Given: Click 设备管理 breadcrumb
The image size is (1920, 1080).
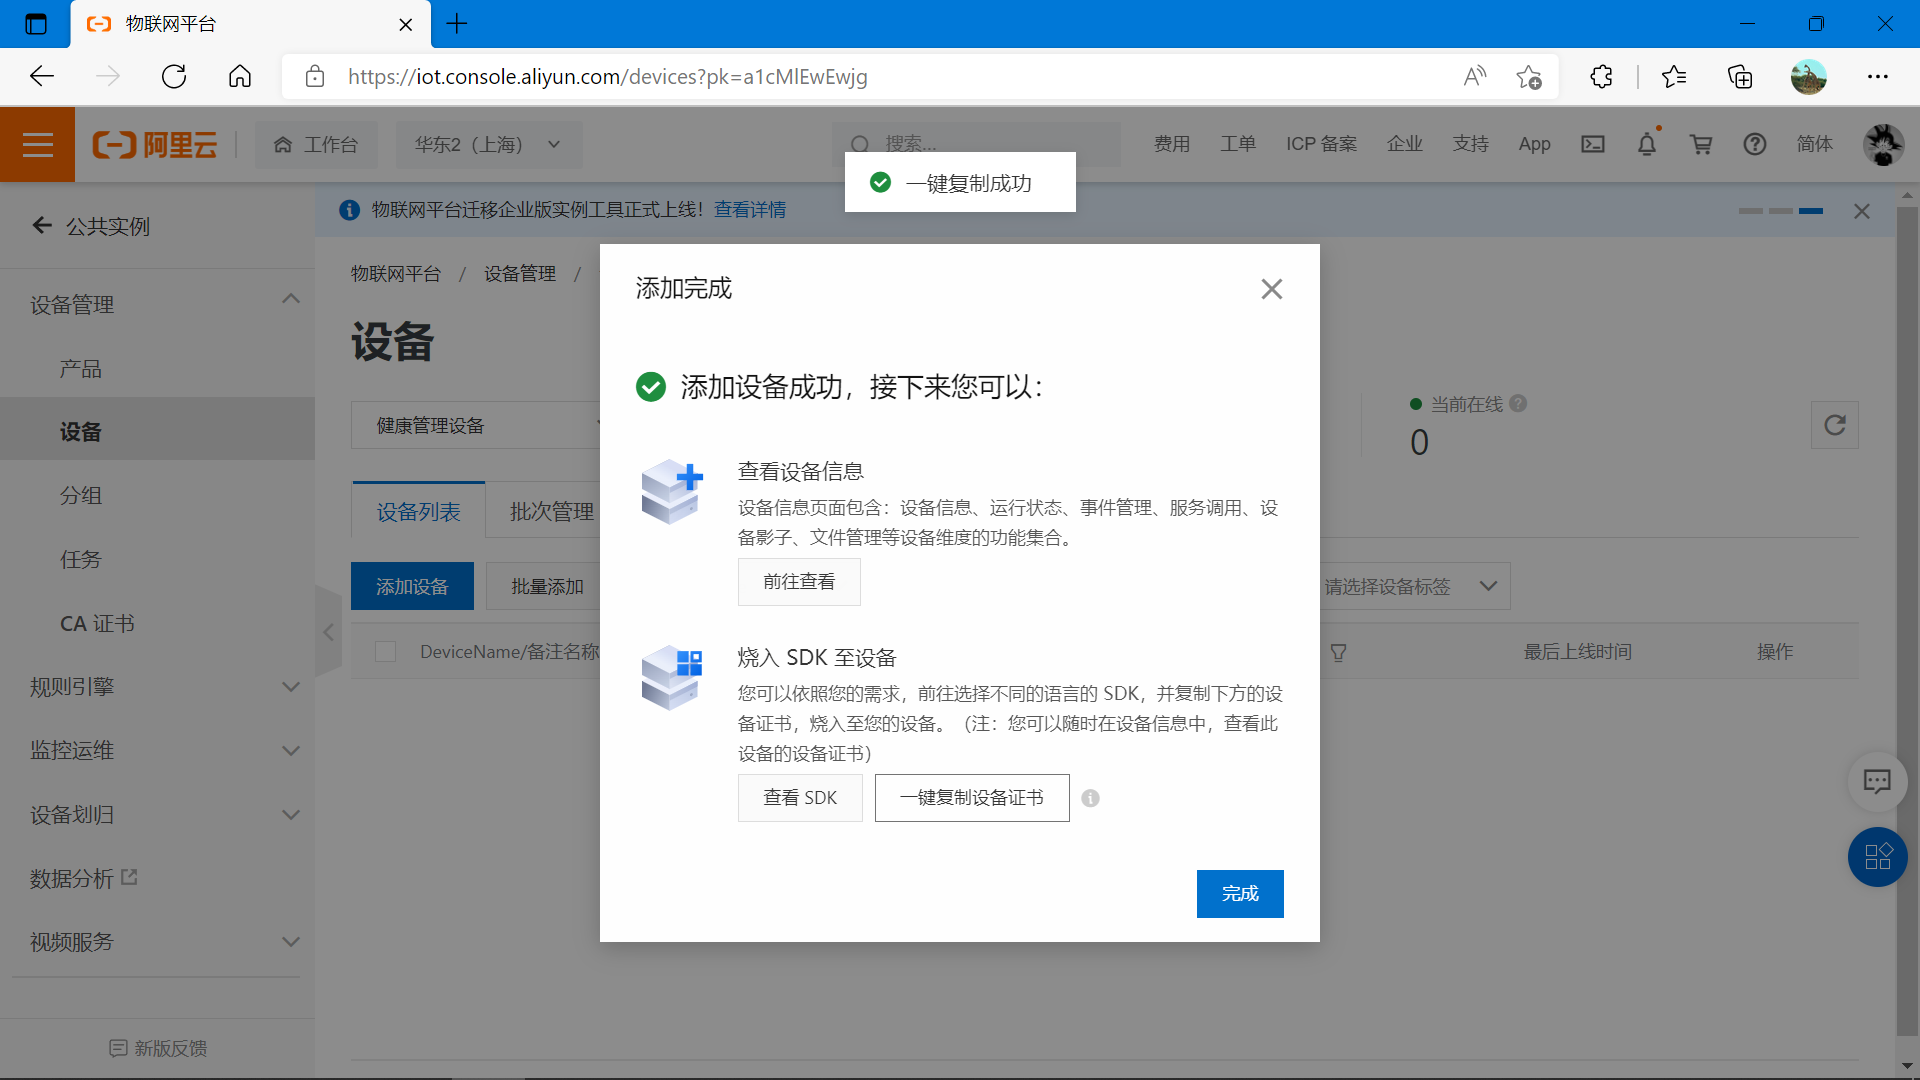Looking at the screenshot, I should pos(520,274).
